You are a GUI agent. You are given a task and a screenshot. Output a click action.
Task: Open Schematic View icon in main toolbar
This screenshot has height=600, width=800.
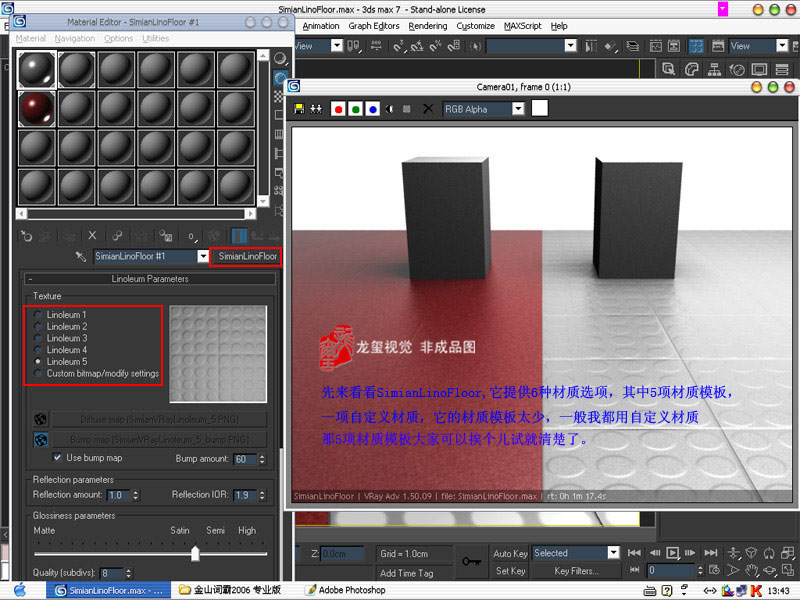pyautogui.click(x=674, y=46)
